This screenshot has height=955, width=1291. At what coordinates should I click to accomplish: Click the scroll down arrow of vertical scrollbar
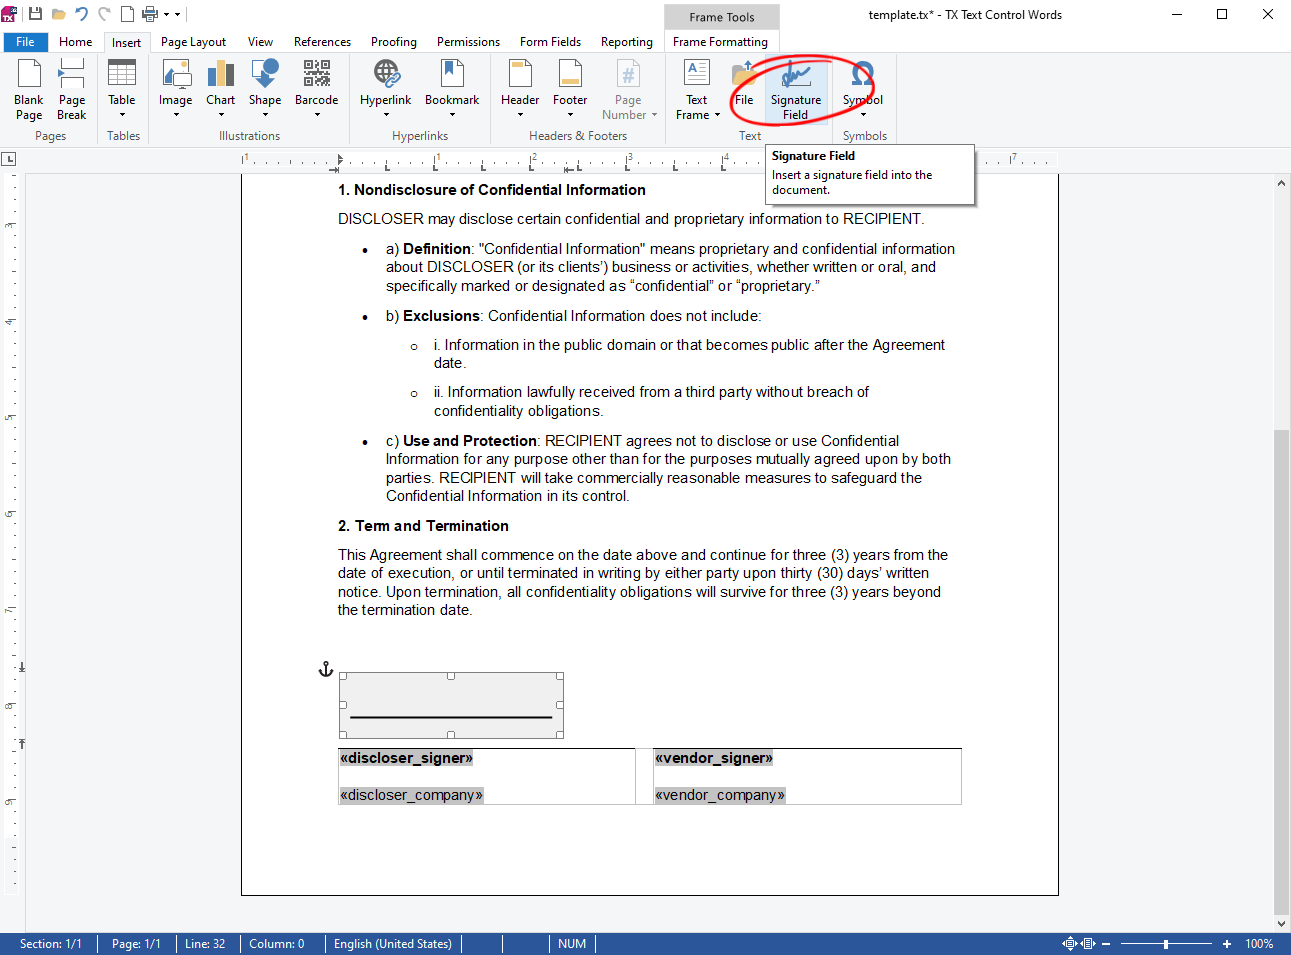coord(1281,923)
